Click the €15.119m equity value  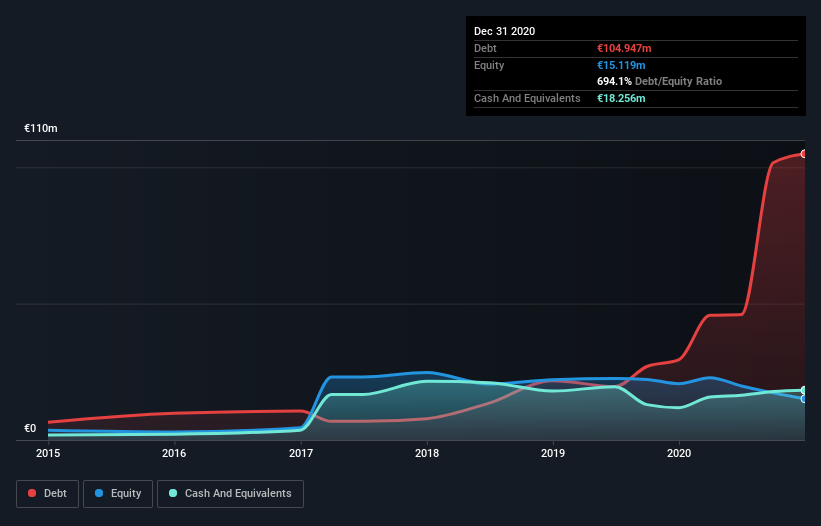(621, 65)
